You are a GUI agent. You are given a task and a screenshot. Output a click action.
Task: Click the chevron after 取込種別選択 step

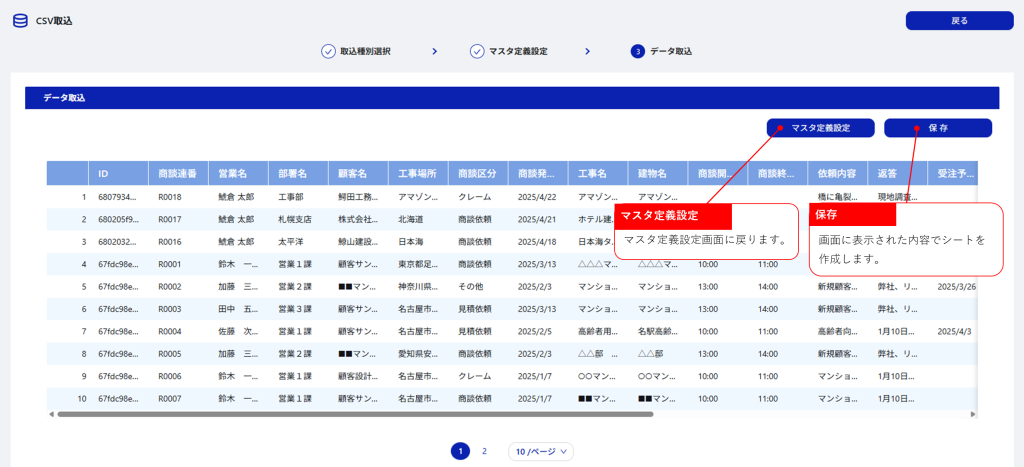click(x=434, y=52)
